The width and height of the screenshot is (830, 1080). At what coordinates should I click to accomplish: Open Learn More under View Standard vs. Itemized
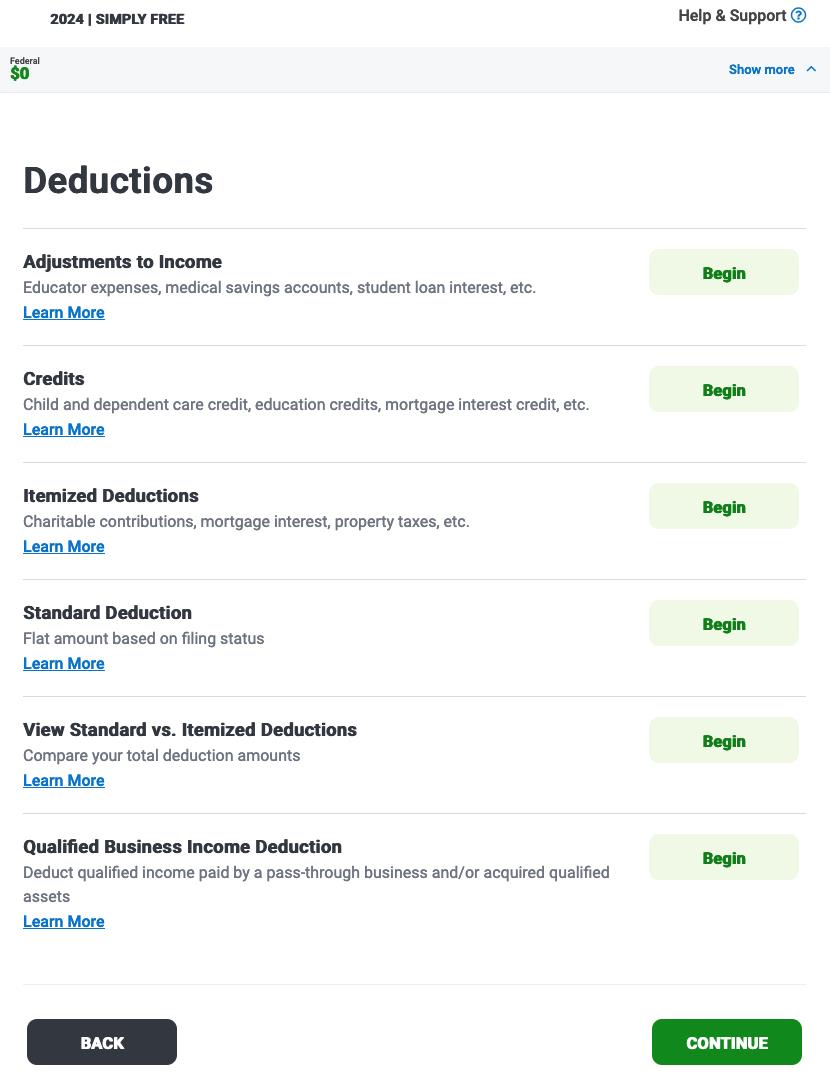tap(63, 780)
